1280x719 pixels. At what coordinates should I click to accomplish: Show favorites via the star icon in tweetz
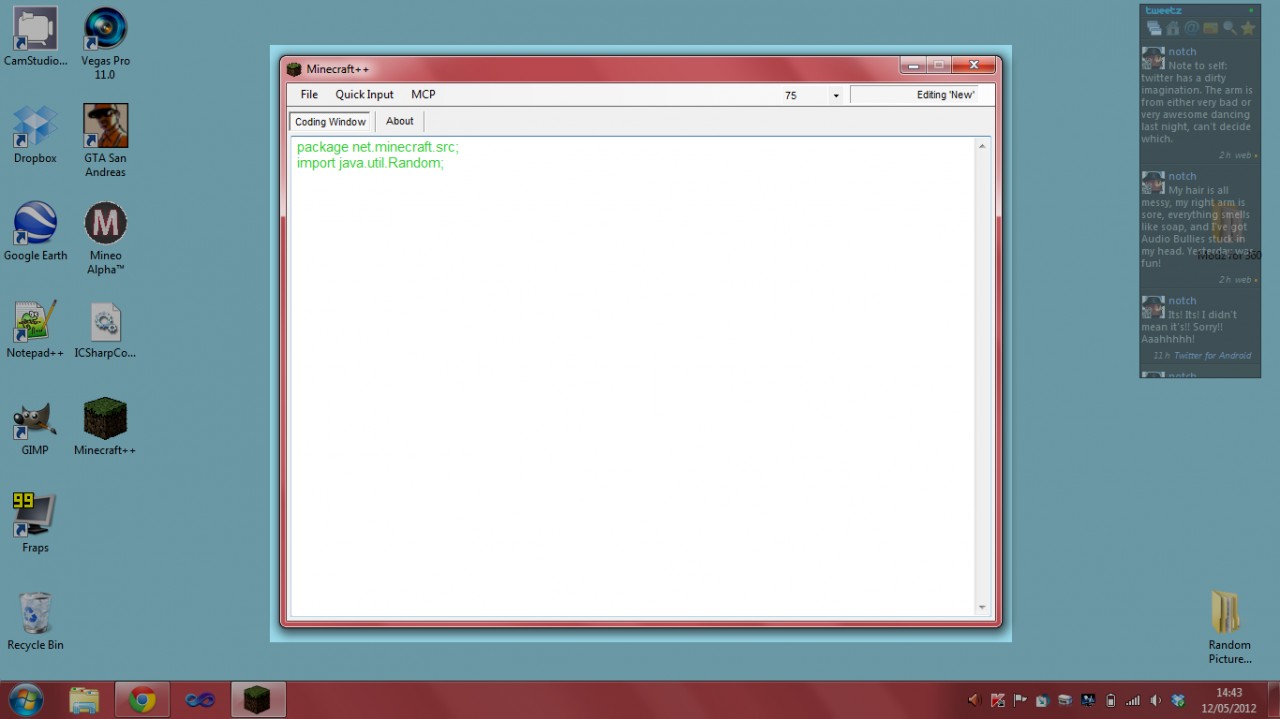[x=1249, y=28]
